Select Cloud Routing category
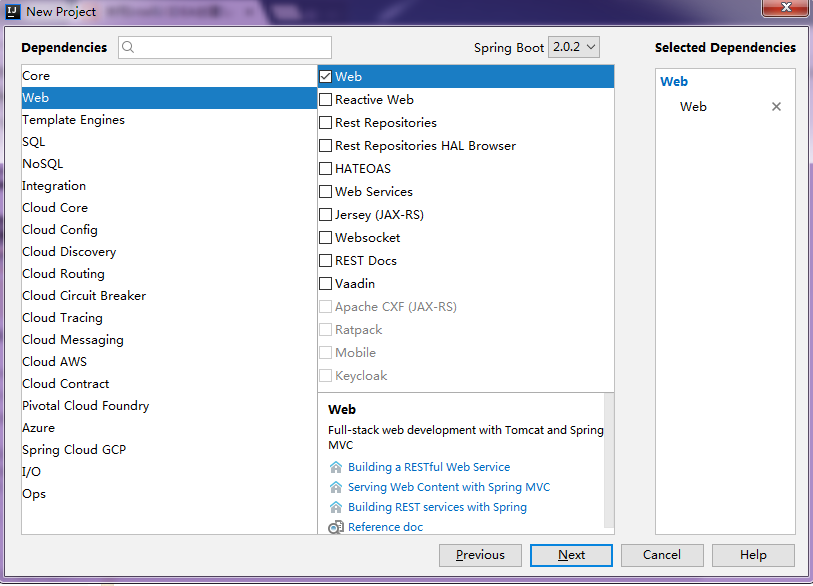Viewport: 813px width, 586px height. pyautogui.click(x=169, y=274)
